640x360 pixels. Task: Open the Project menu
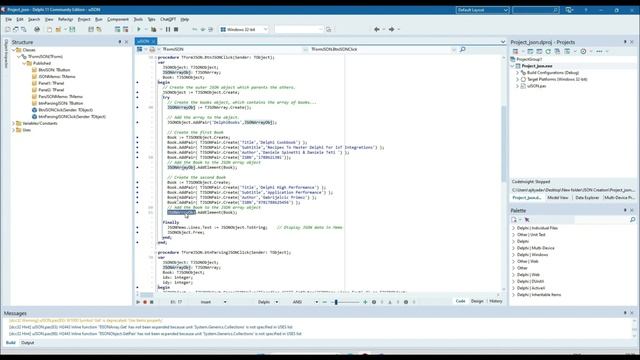click(x=84, y=19)
